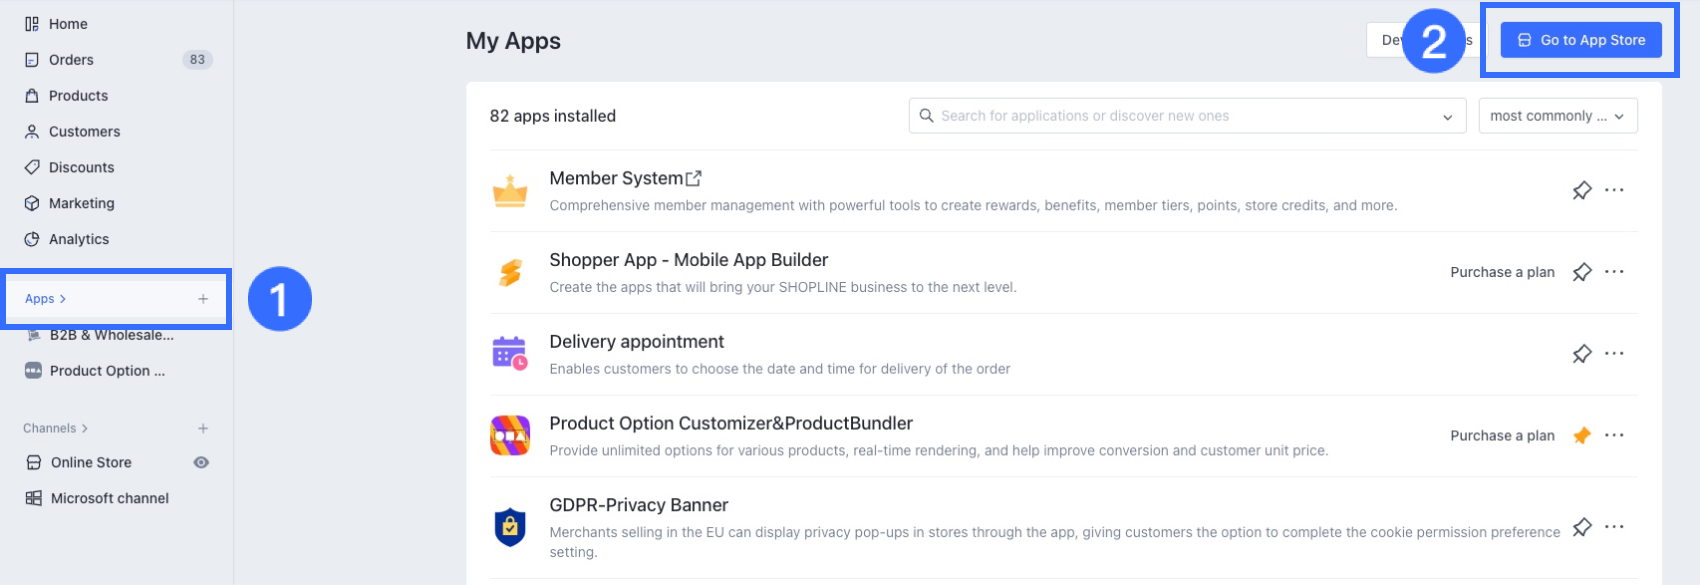Click the Go to App Store button

pyautogui.click(x=1581, y=40)
